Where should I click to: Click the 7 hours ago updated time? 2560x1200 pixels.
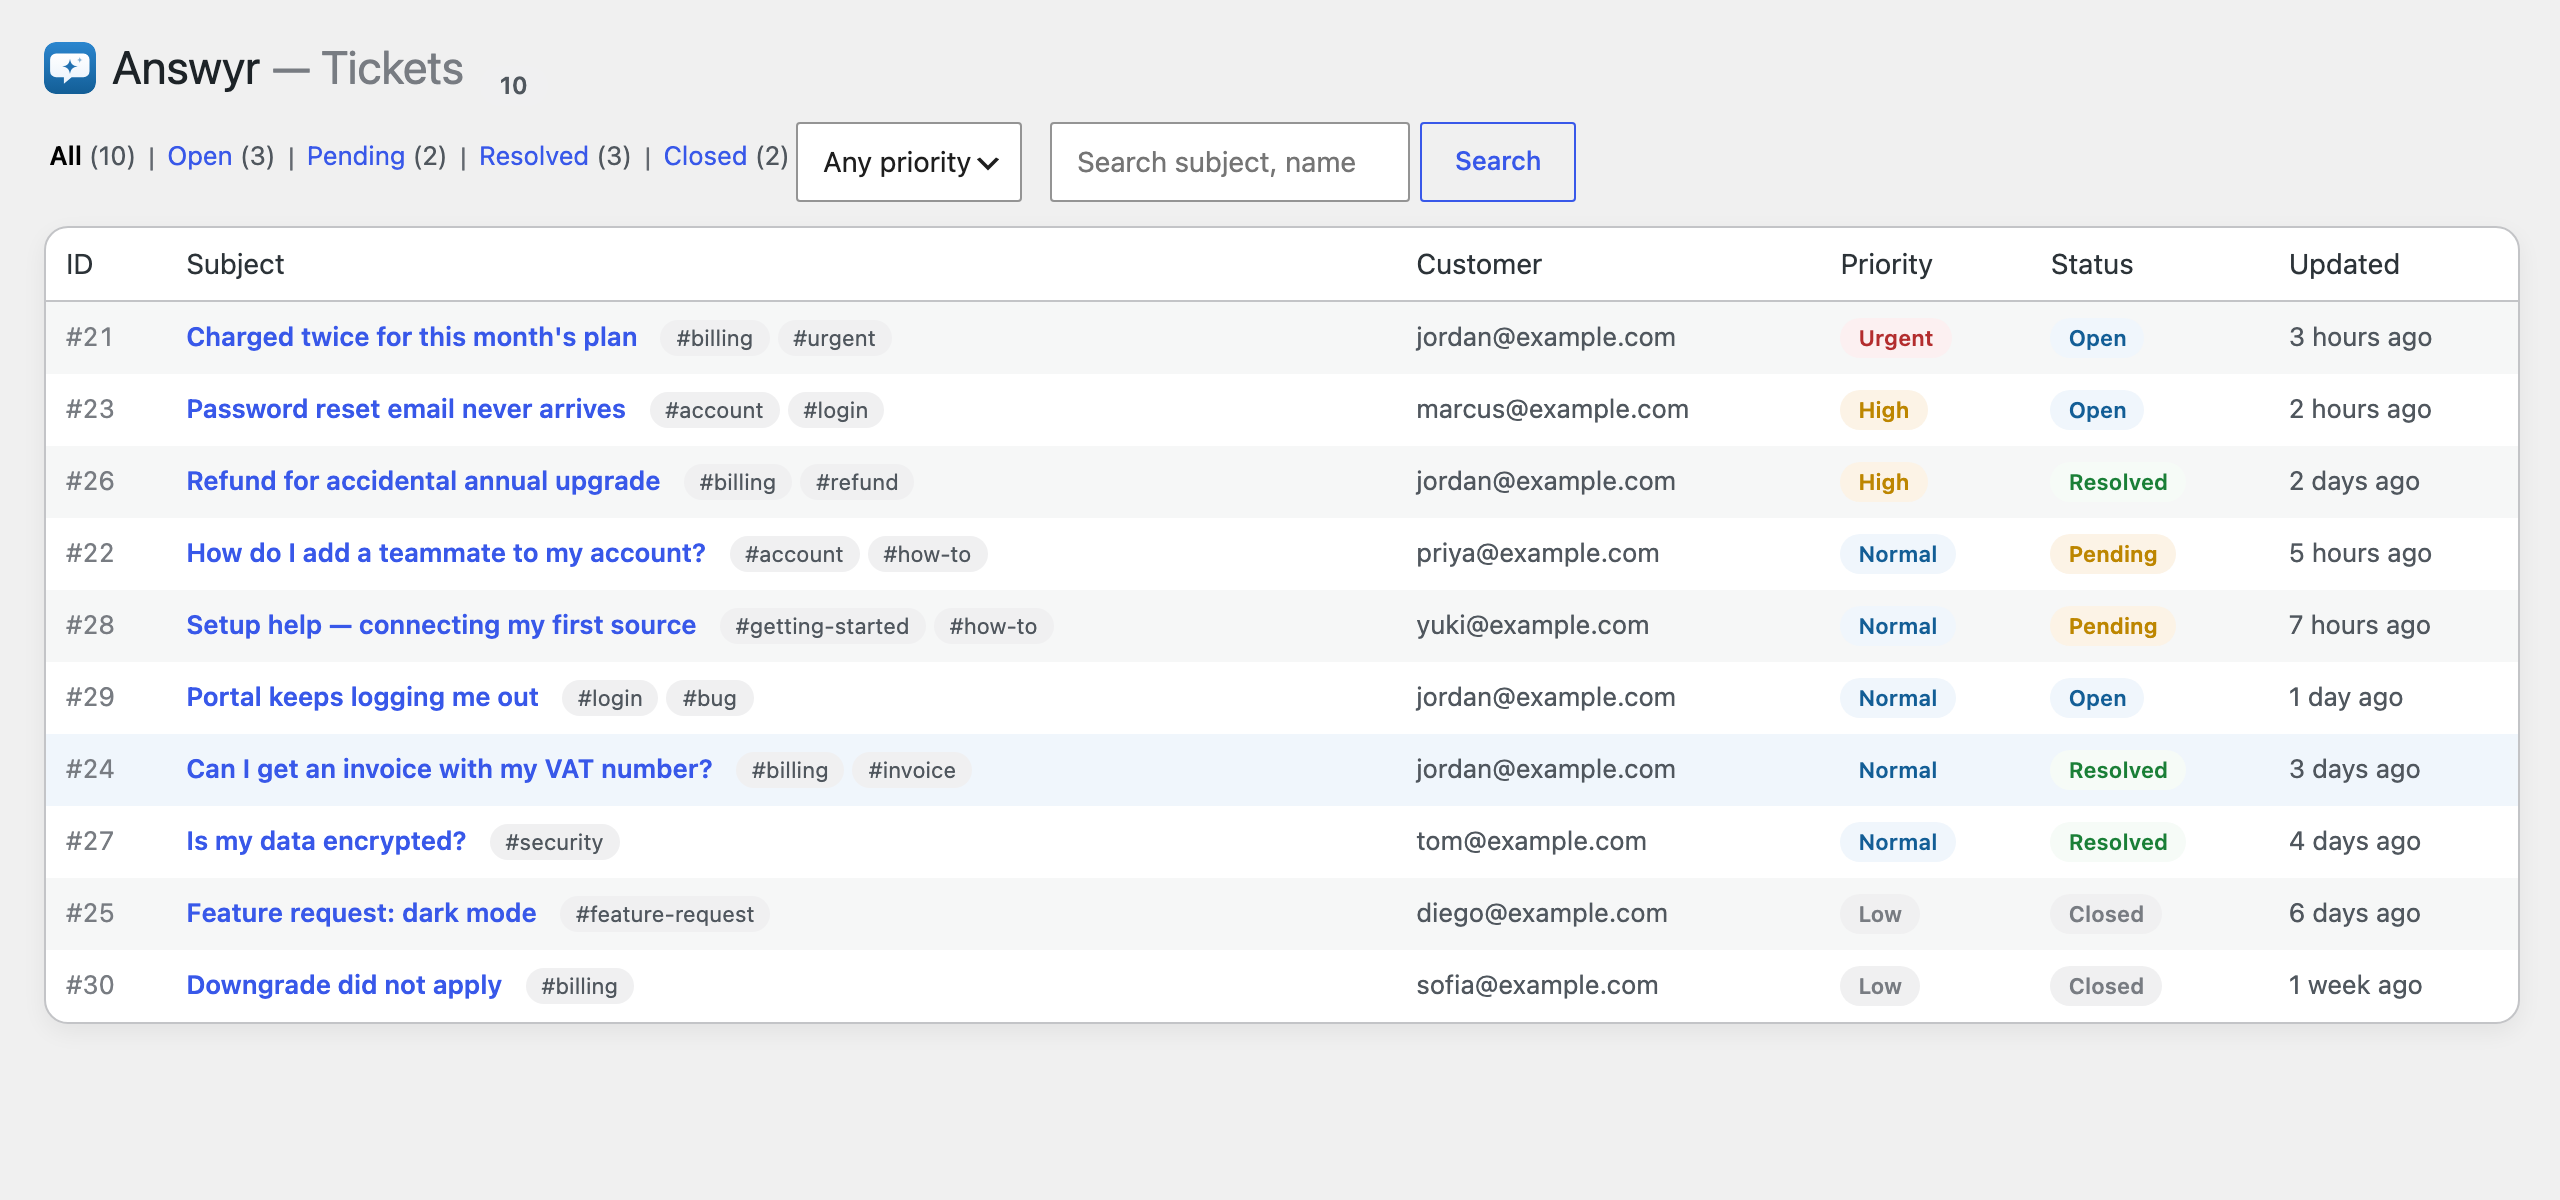click(2359, 625)
